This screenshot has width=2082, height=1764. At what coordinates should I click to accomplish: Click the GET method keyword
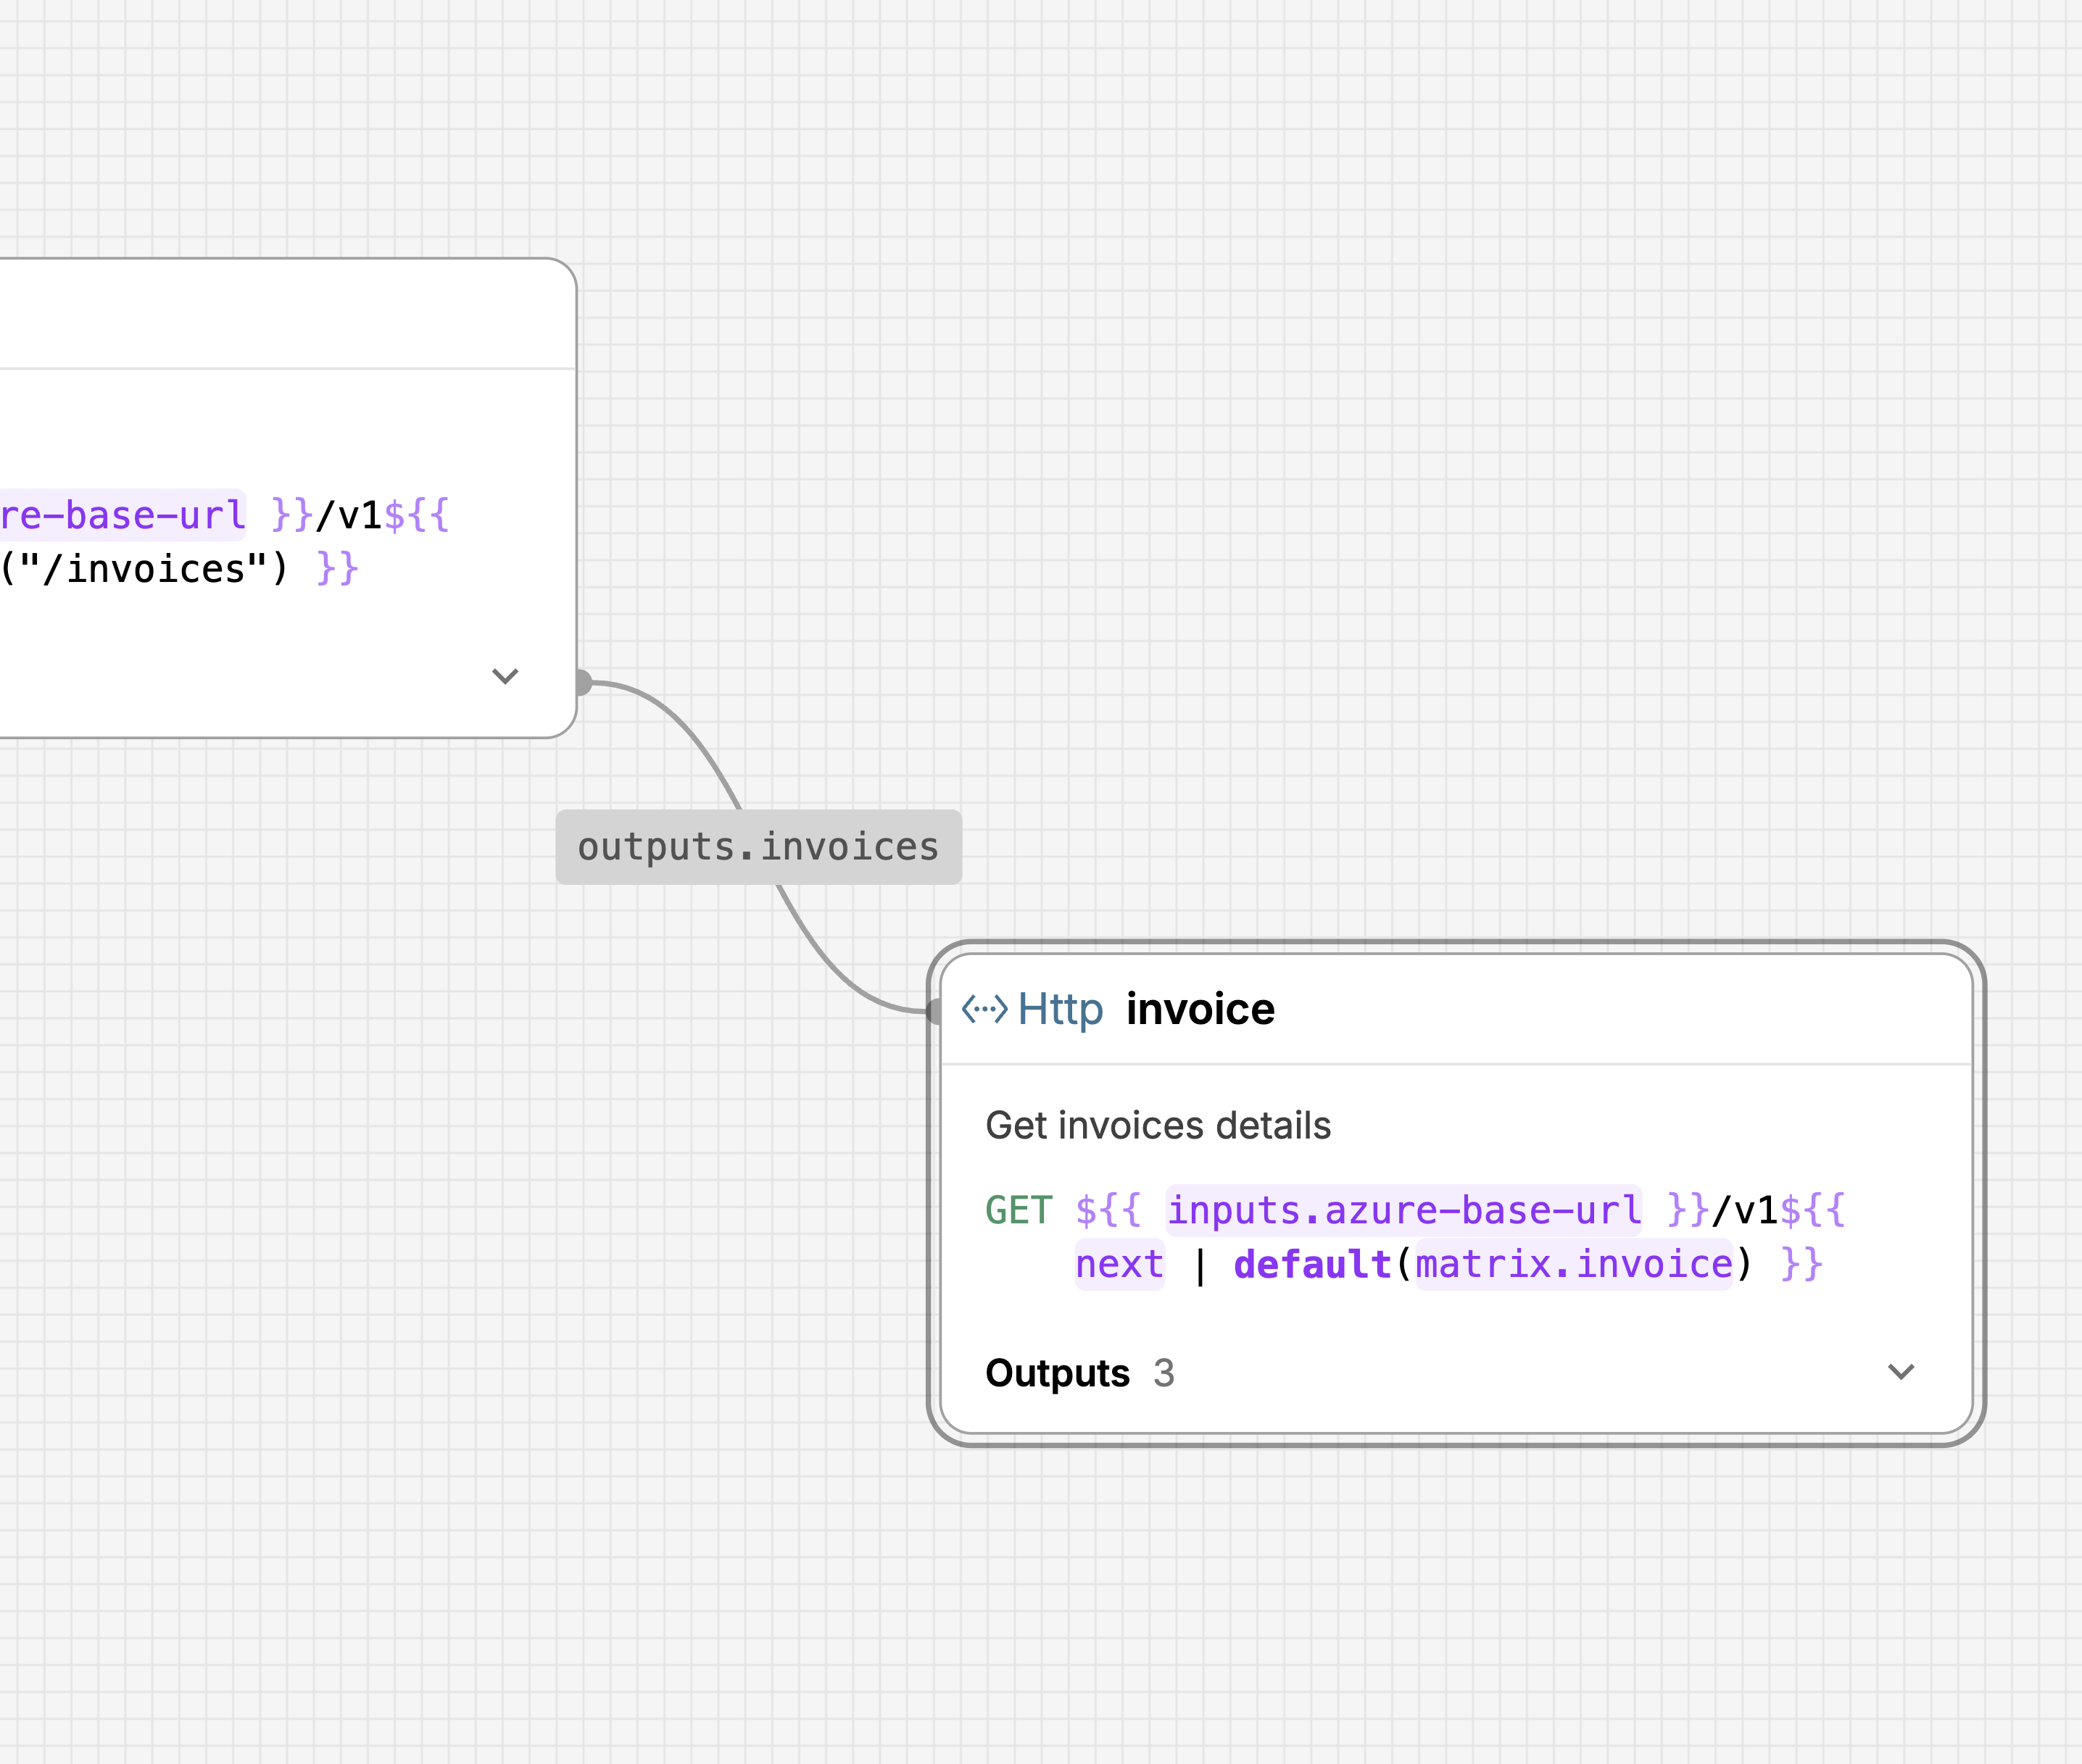tap(1018, 1210)
